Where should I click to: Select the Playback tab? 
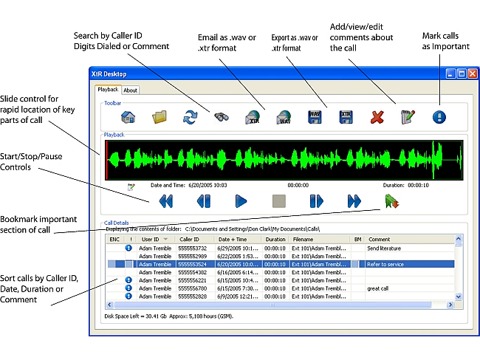pyautogui.click(x=108, y=89)
